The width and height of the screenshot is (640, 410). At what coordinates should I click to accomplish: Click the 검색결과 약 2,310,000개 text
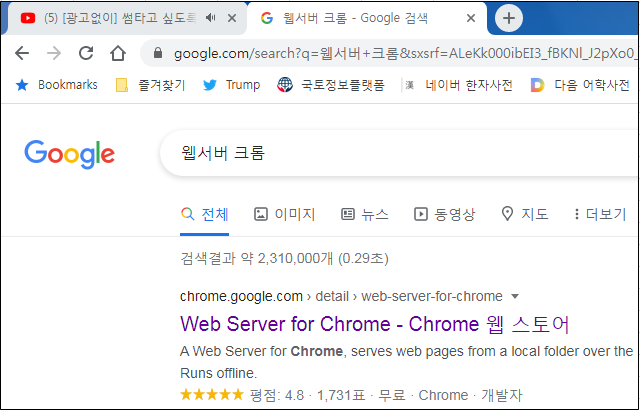click(x=284, y=259)
